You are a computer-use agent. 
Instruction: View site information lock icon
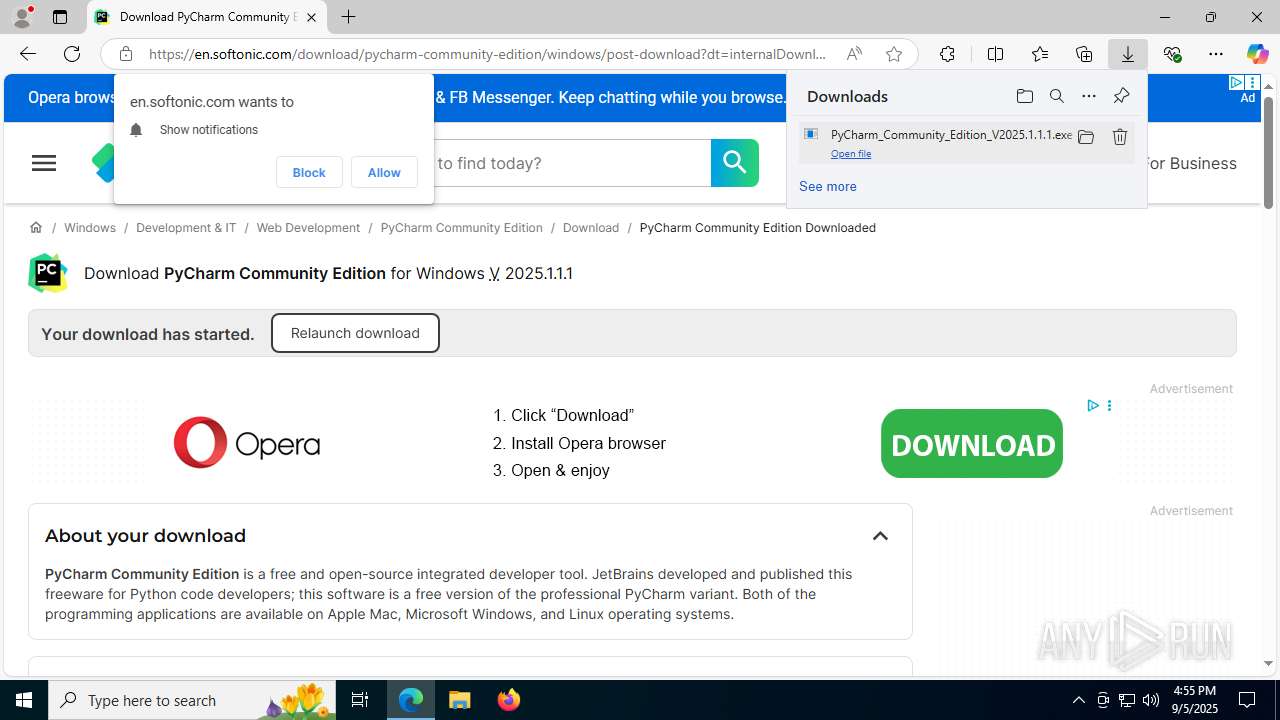tap(125, 54)
